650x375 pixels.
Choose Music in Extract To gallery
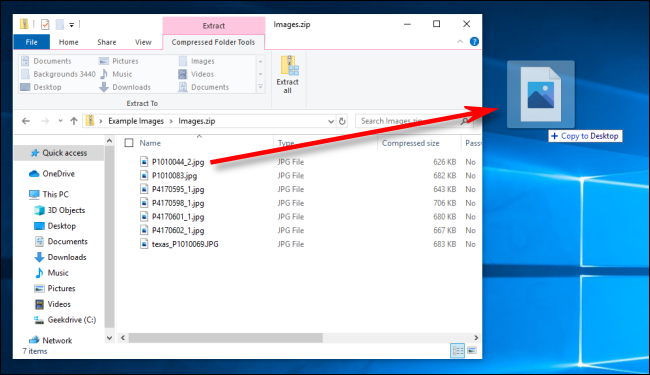coord(116,74)
